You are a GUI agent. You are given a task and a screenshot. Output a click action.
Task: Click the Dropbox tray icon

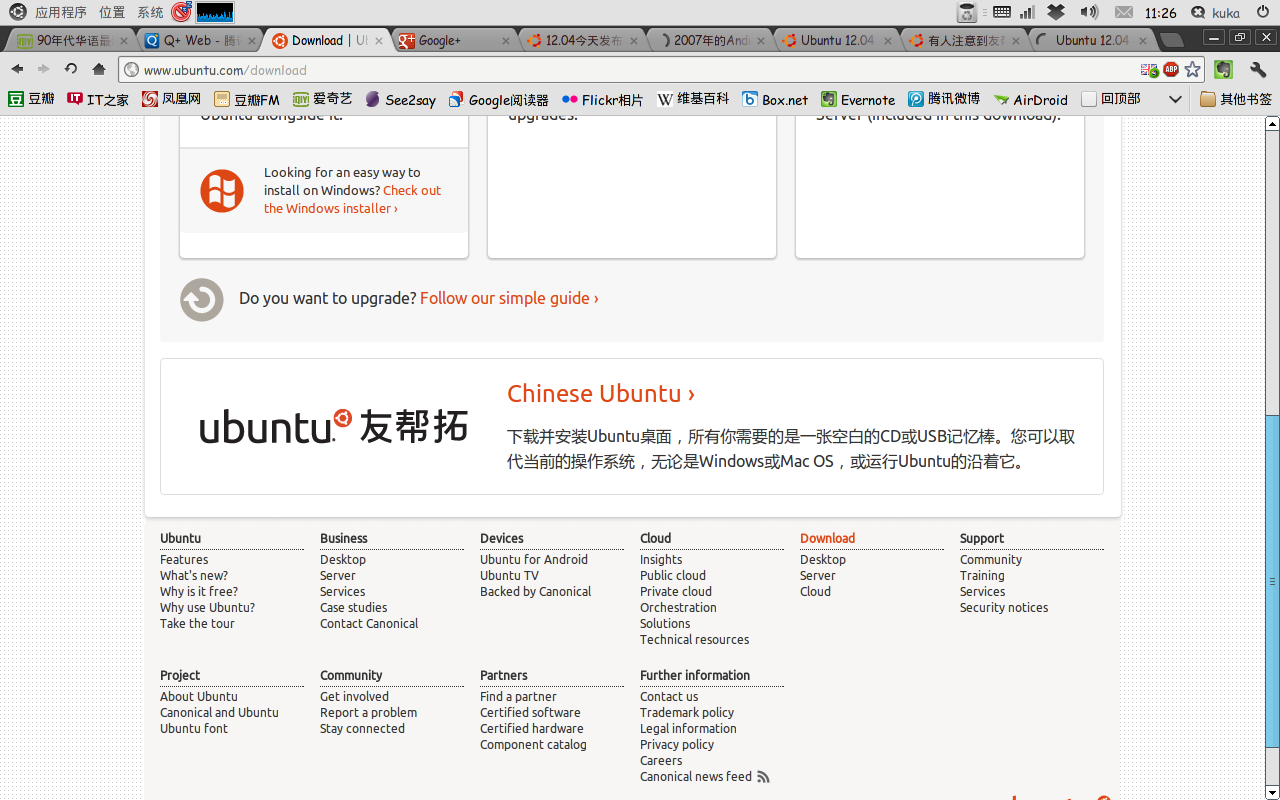pos(1056,12)
